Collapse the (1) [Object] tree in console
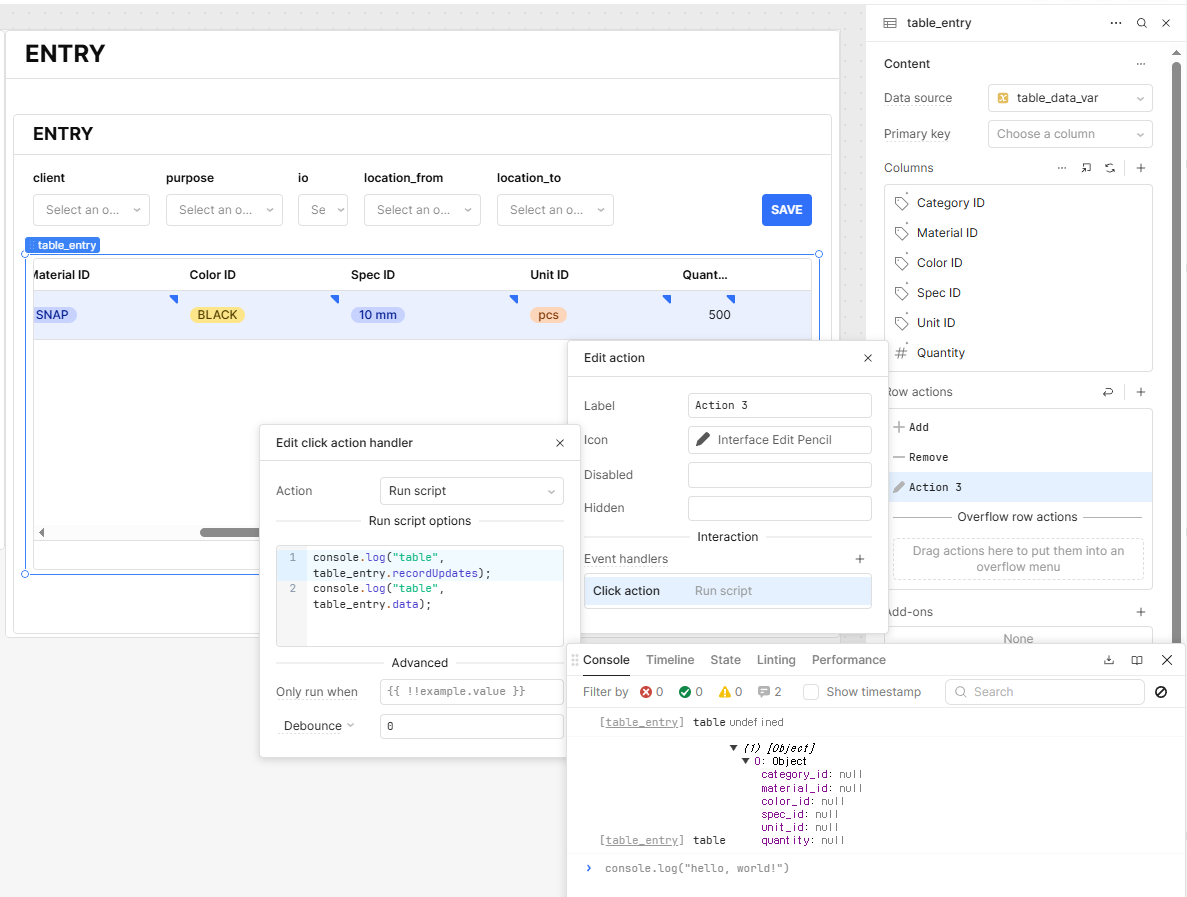 [734, 748]
